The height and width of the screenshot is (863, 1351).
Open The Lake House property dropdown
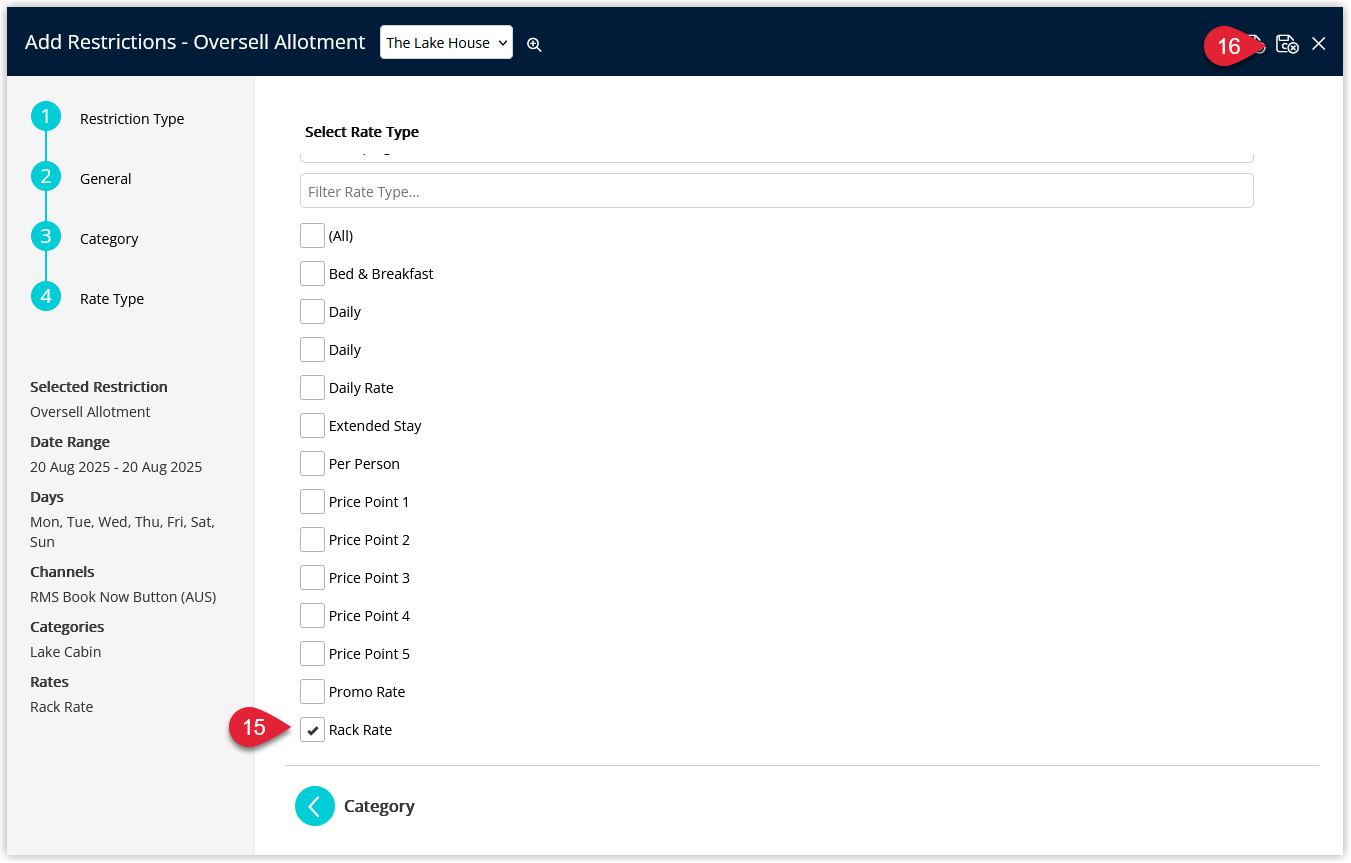pos(446,42)
